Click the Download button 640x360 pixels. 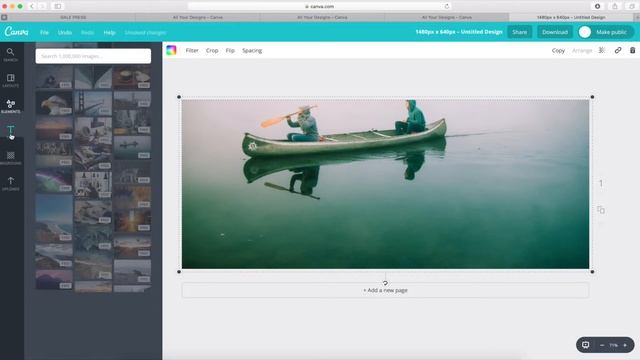[555, 32]
